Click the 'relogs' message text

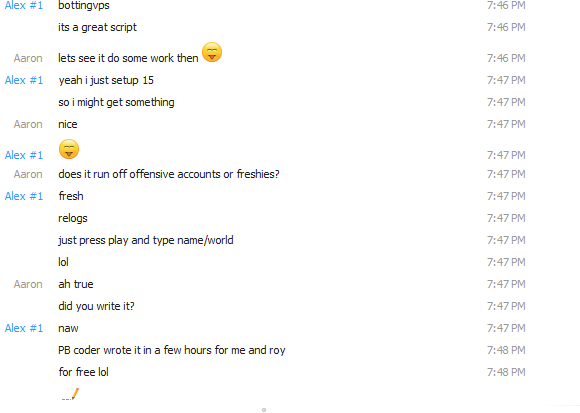tap(73, 218)
